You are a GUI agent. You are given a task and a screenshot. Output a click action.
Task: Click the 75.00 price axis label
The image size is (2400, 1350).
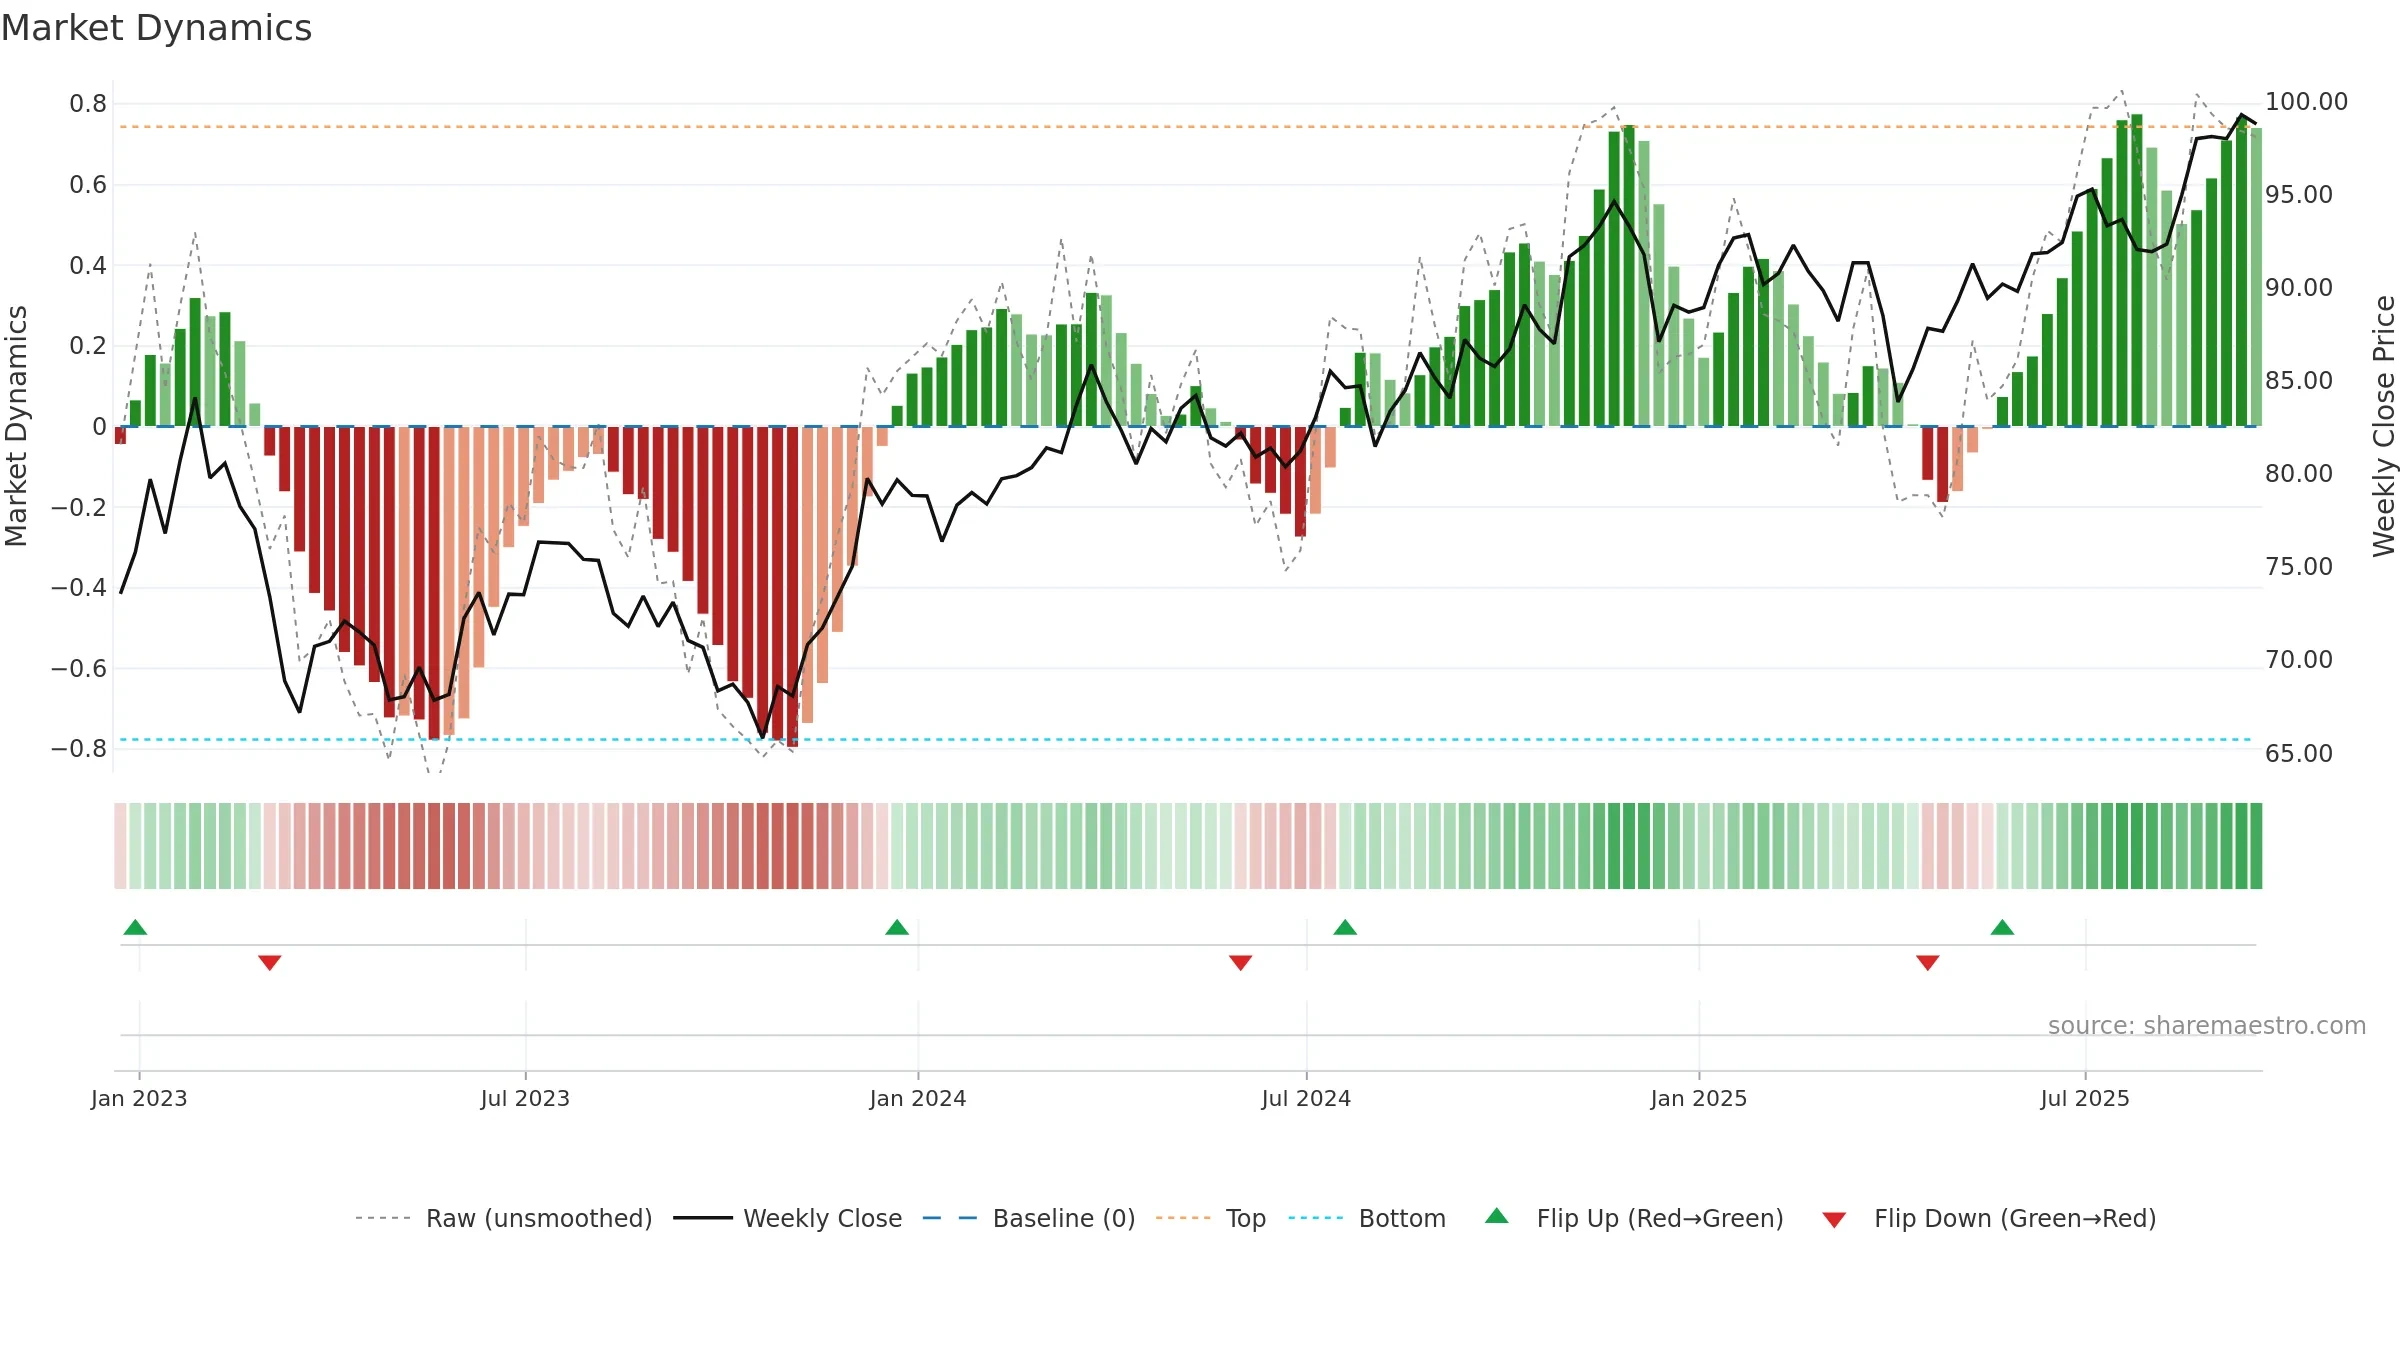pyautogui.click(x=2299, y=567)
